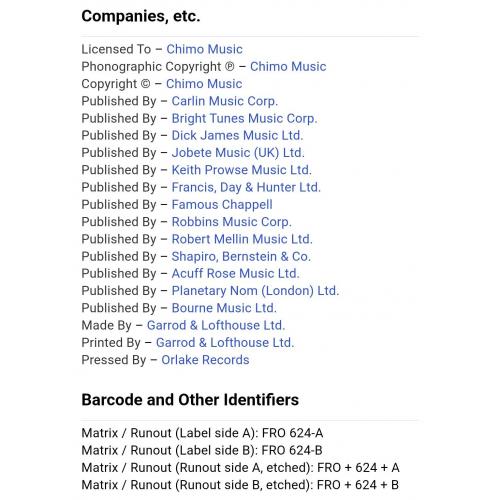Viewport: 500px width, 500px height.
Task: Open Garrod & Lofthouse Ltd. beside Printed By
Action: (225, 343)
